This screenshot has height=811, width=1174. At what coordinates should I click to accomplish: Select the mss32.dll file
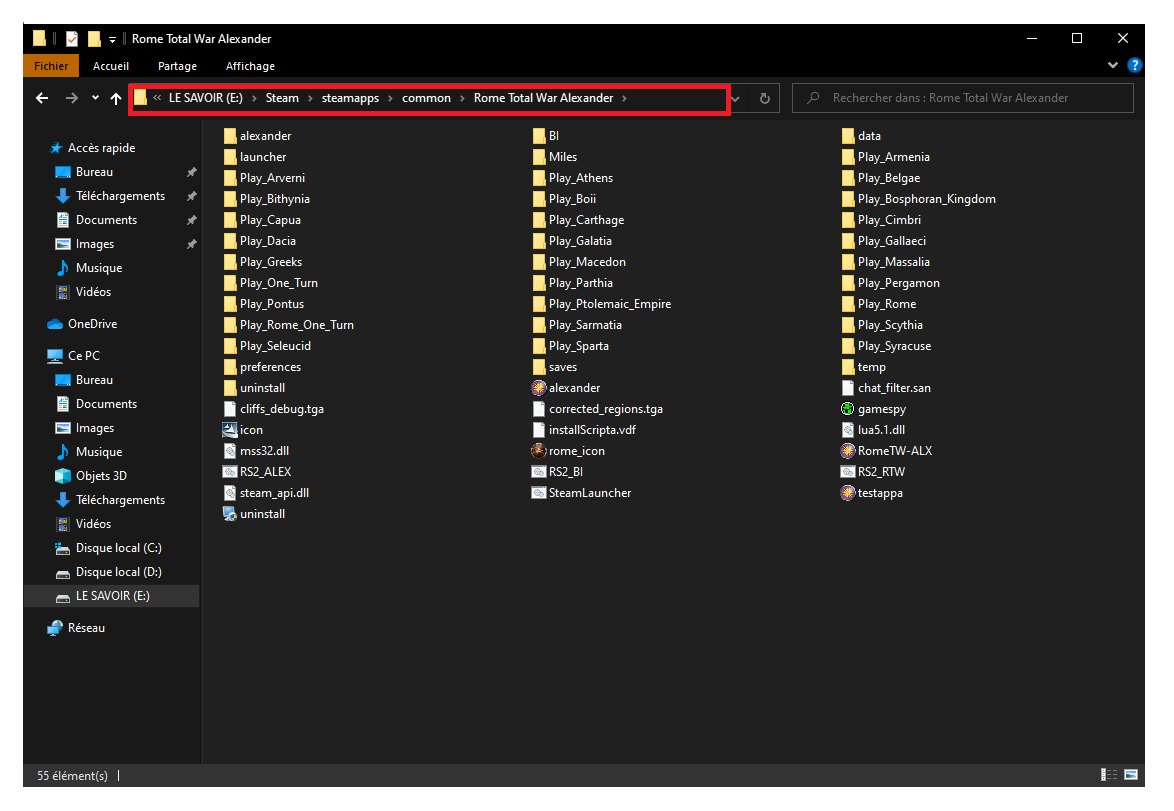click(x=256, y=451)
